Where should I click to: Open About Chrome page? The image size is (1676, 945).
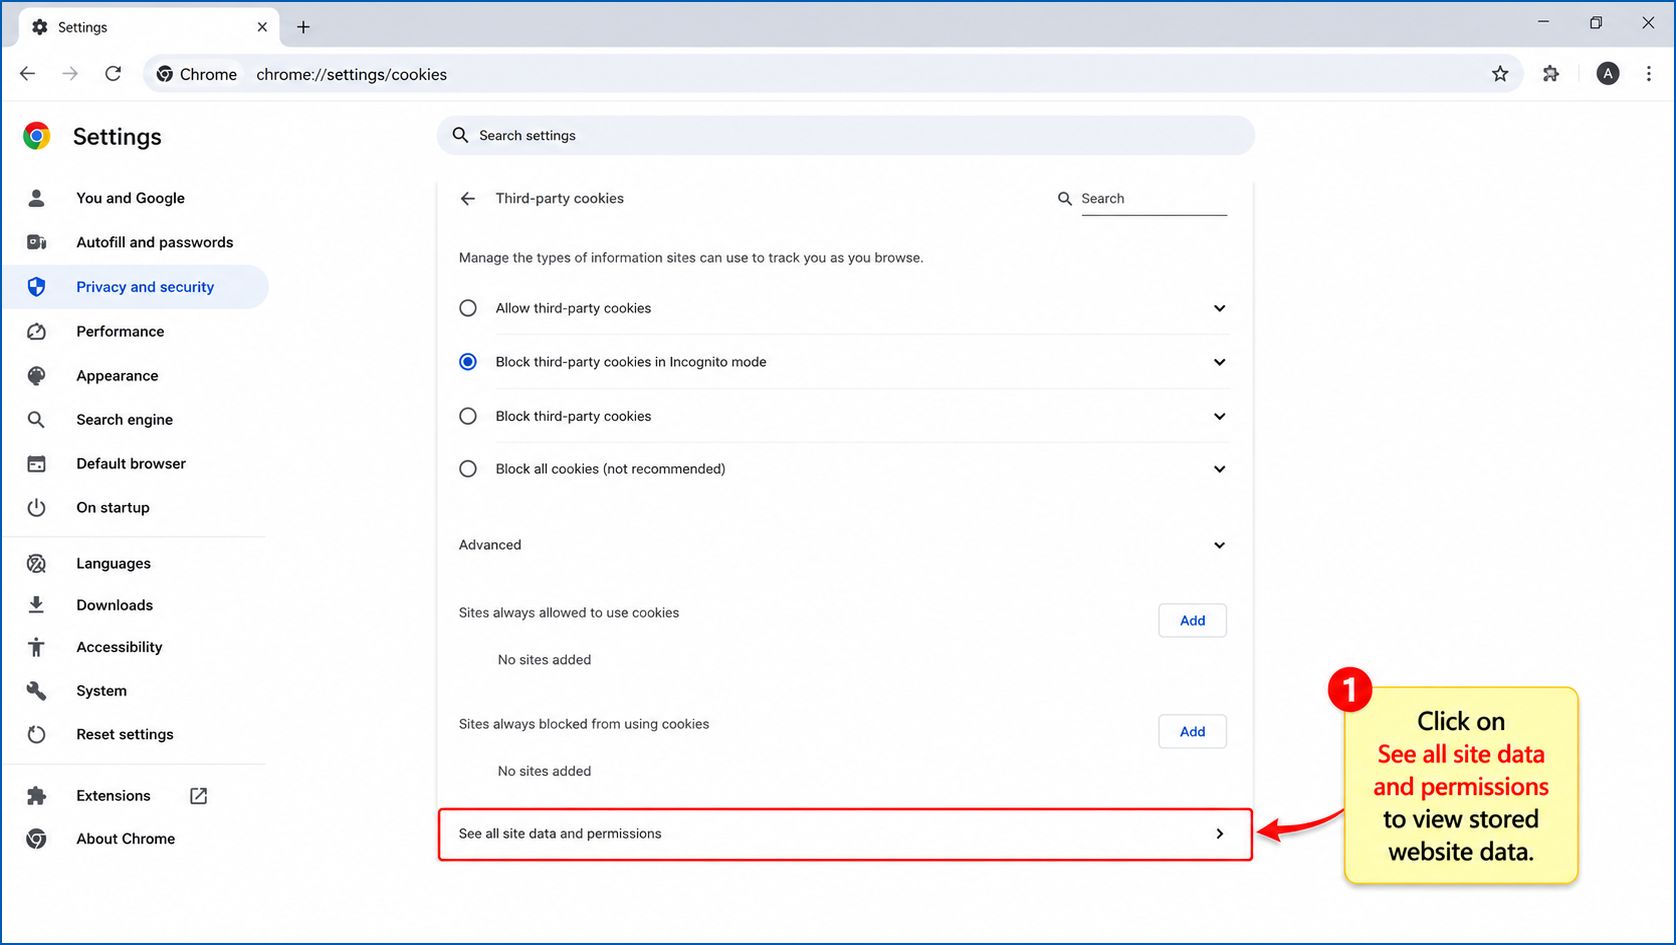pyautogui.click(x=125, y=839)
